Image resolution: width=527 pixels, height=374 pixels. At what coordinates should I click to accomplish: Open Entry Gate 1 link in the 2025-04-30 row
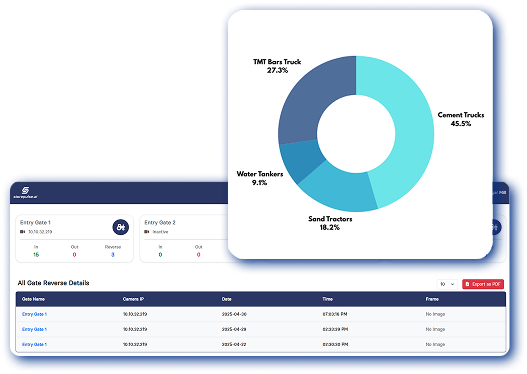34,314
